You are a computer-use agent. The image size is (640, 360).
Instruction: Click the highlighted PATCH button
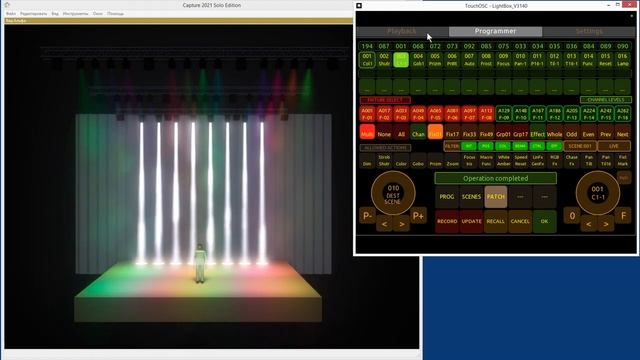point(496,197)
